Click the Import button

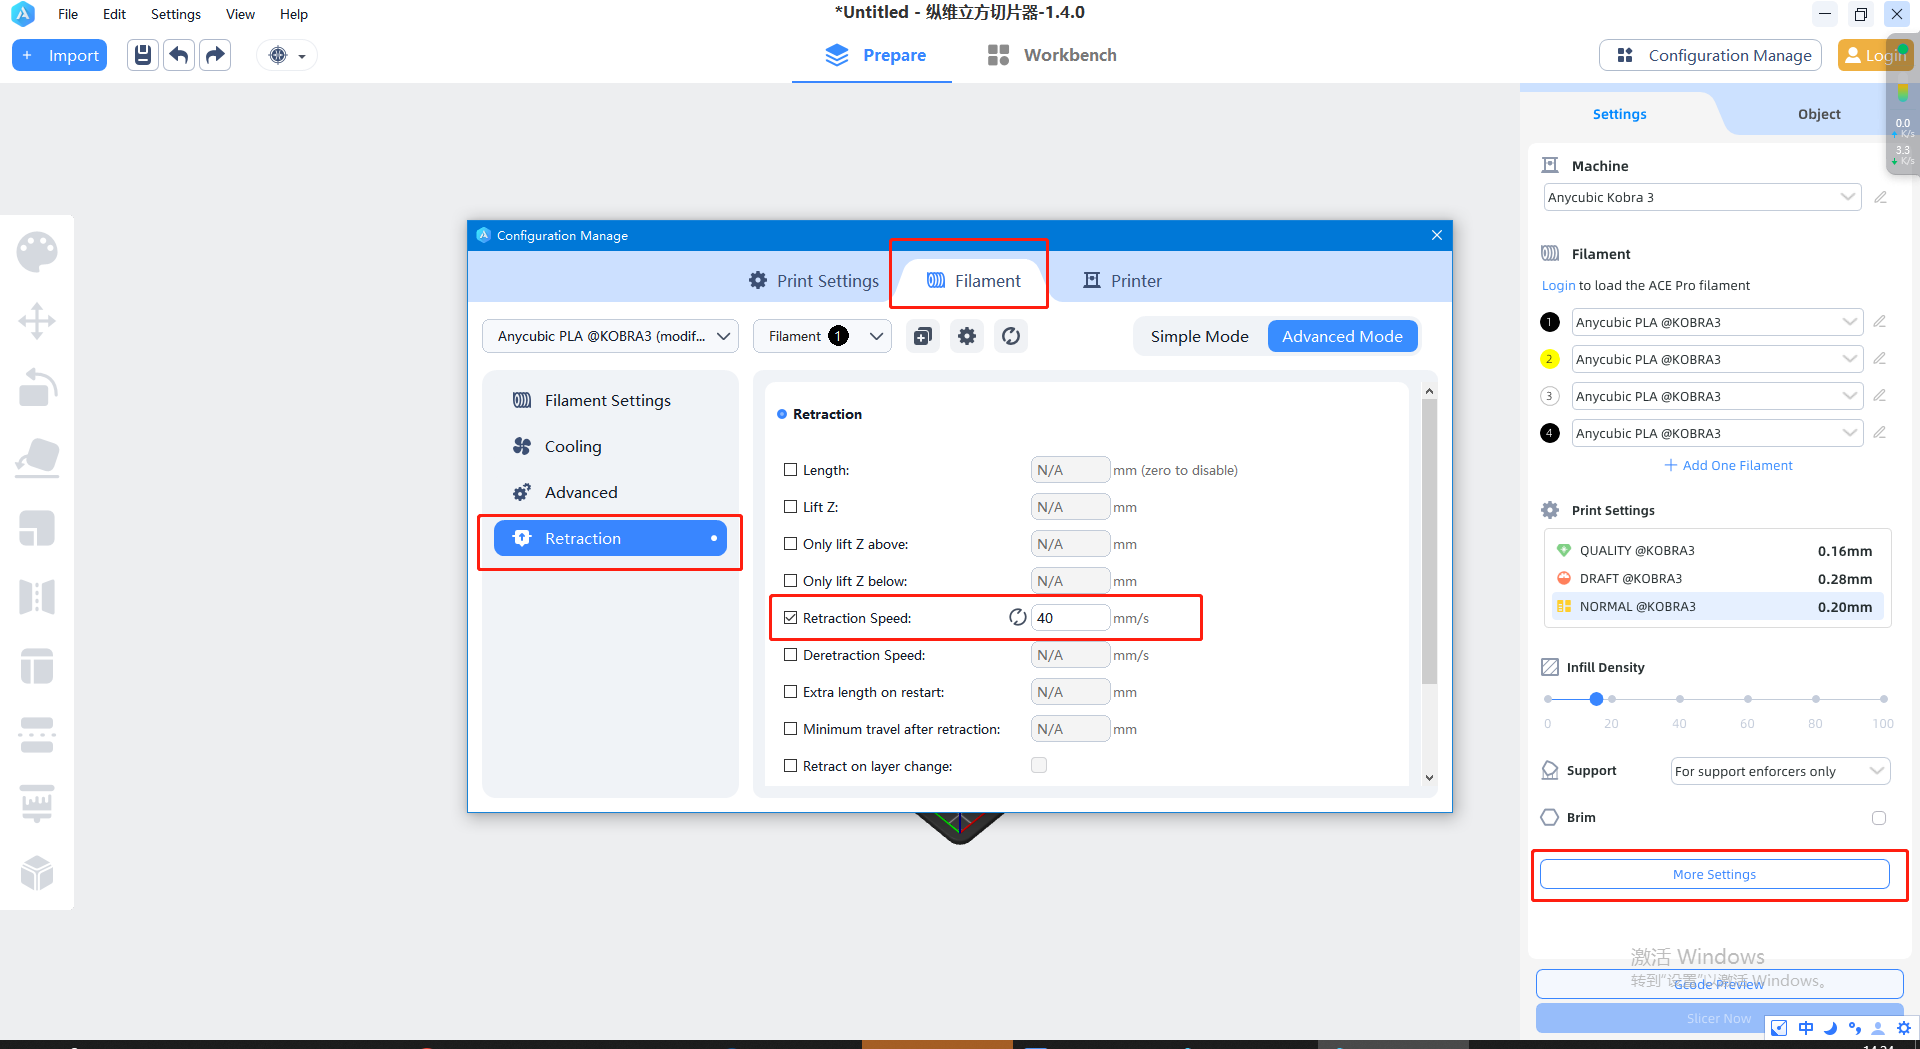(60, 55)
